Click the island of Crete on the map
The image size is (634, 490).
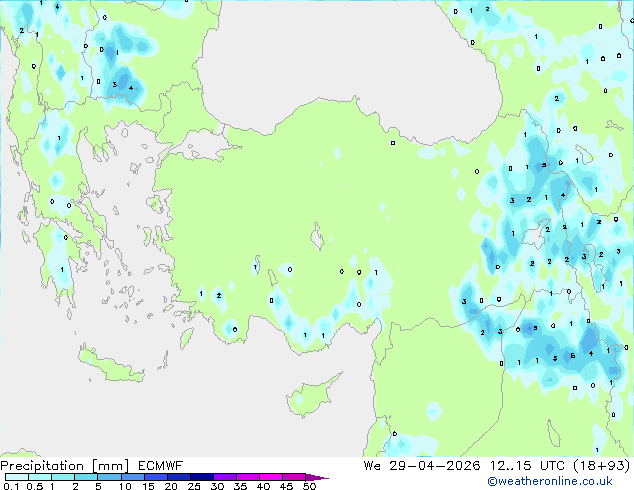point(110,365)
